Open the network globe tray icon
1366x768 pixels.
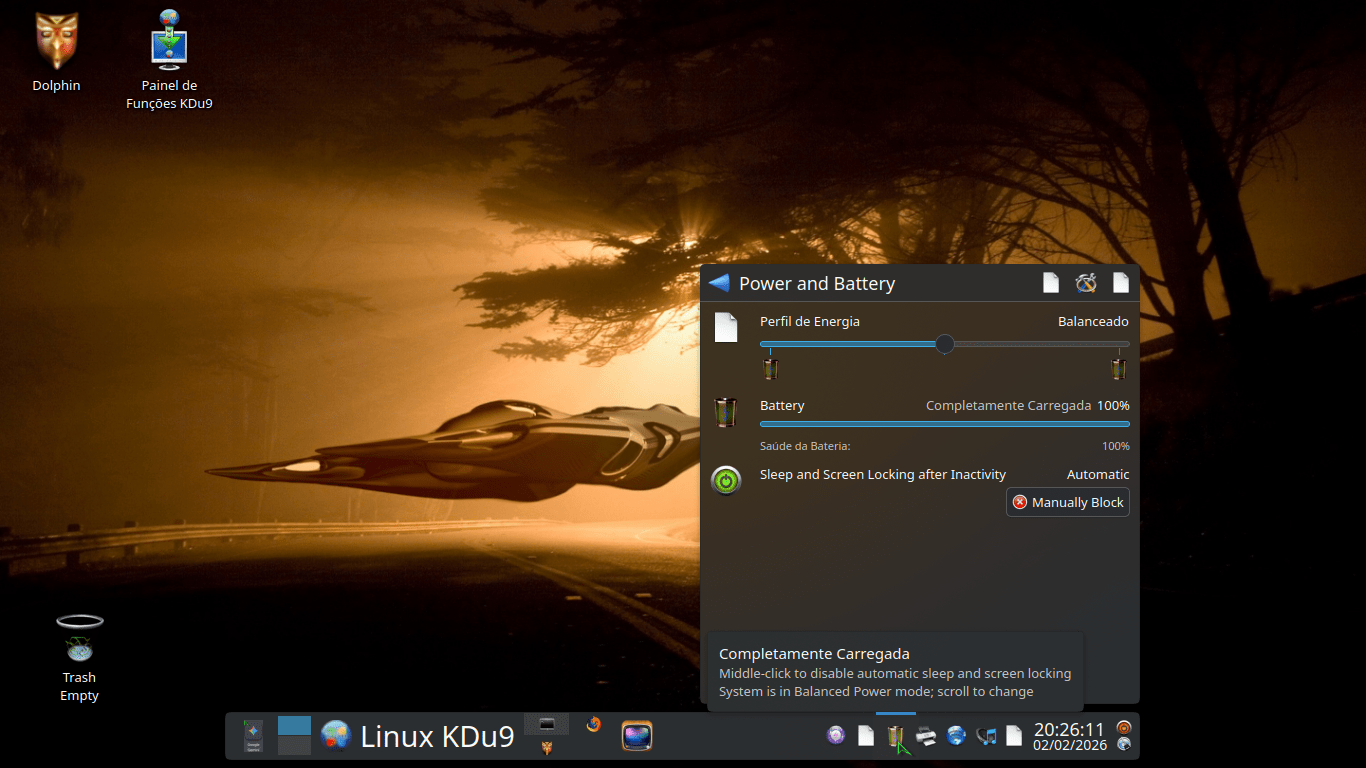pos(956,737)
